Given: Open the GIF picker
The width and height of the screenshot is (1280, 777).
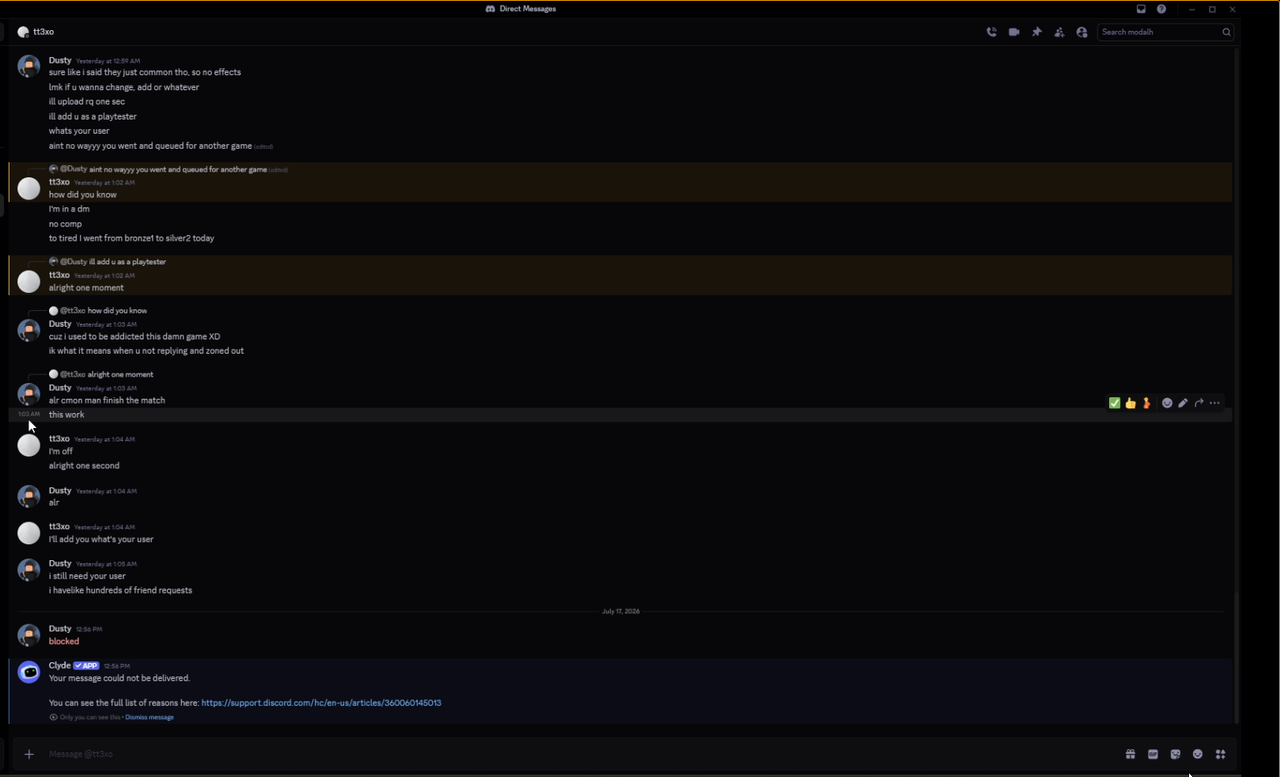Looking at the screenshot, I should 1153,754.
